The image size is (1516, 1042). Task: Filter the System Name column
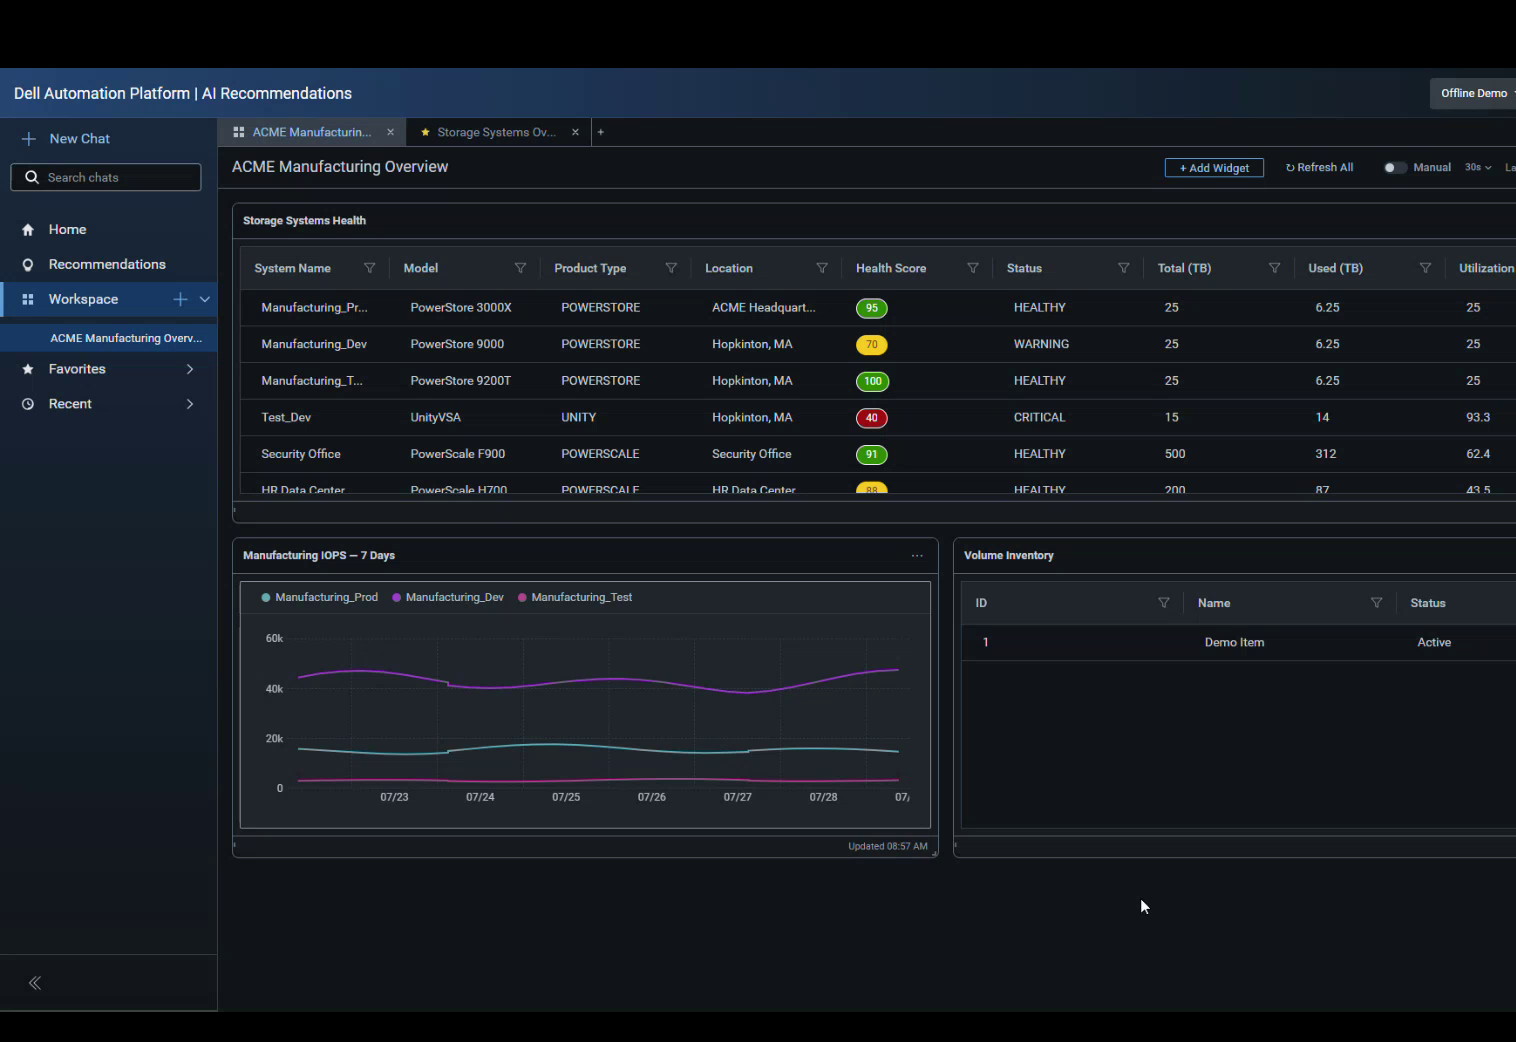click(369, 268)
